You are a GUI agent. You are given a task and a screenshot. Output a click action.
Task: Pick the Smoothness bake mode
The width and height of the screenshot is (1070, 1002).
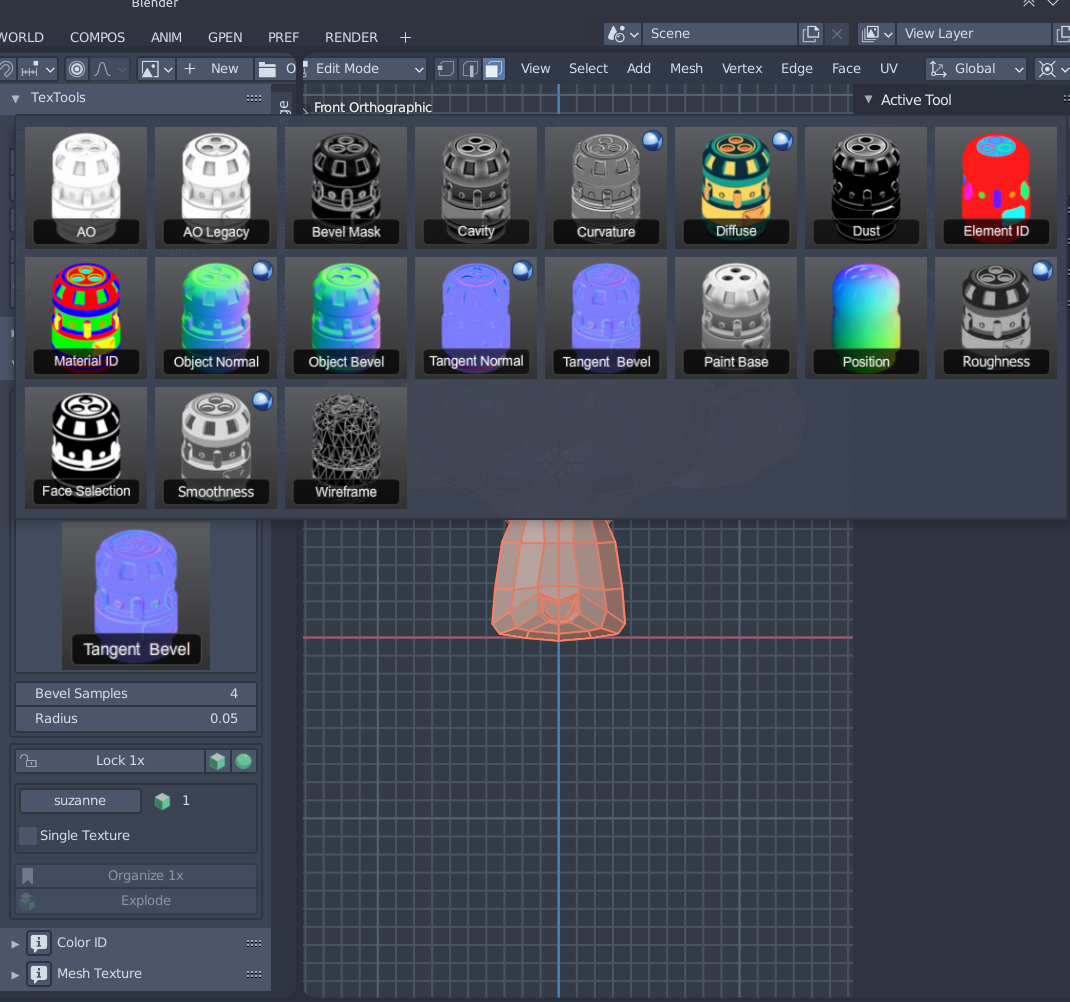click(216, 448)
